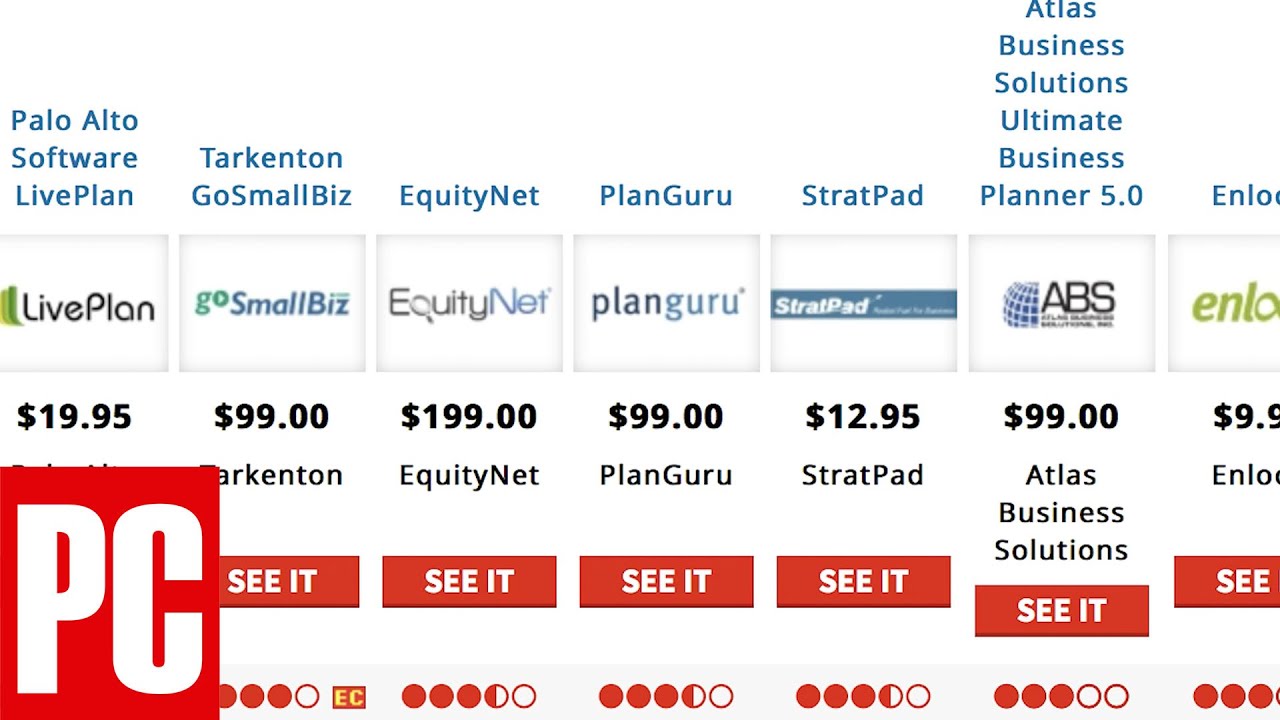Click SEE IT under Atlas Business Solutions

click(1061, 610)
